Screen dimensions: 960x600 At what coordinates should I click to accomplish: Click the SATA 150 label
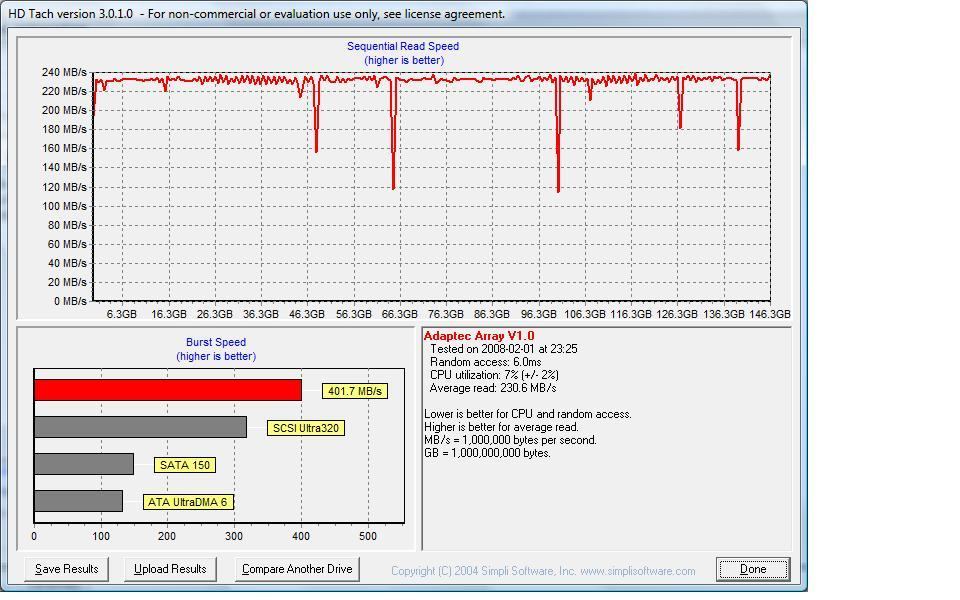tap(184, 465)
